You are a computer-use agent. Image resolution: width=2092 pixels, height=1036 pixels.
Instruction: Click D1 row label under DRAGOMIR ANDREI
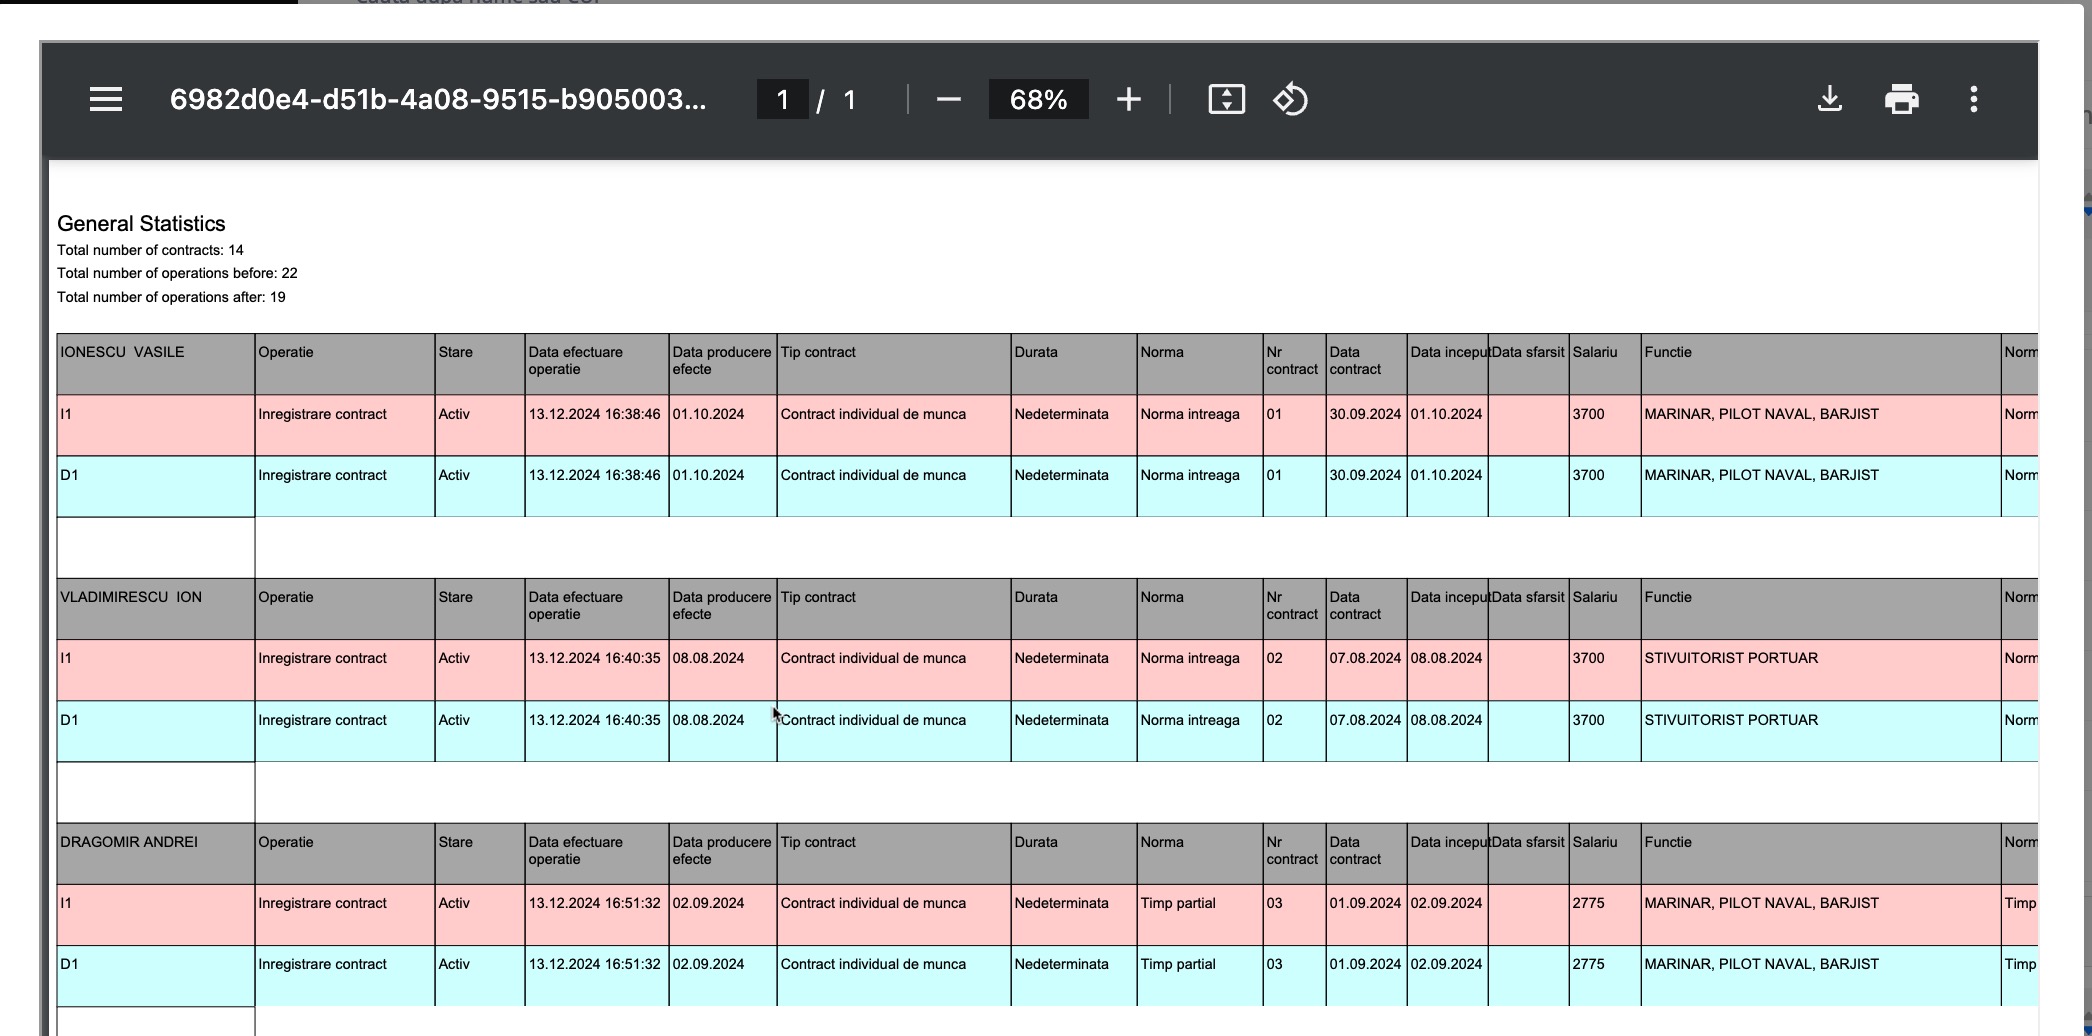[x=69, y=964]
